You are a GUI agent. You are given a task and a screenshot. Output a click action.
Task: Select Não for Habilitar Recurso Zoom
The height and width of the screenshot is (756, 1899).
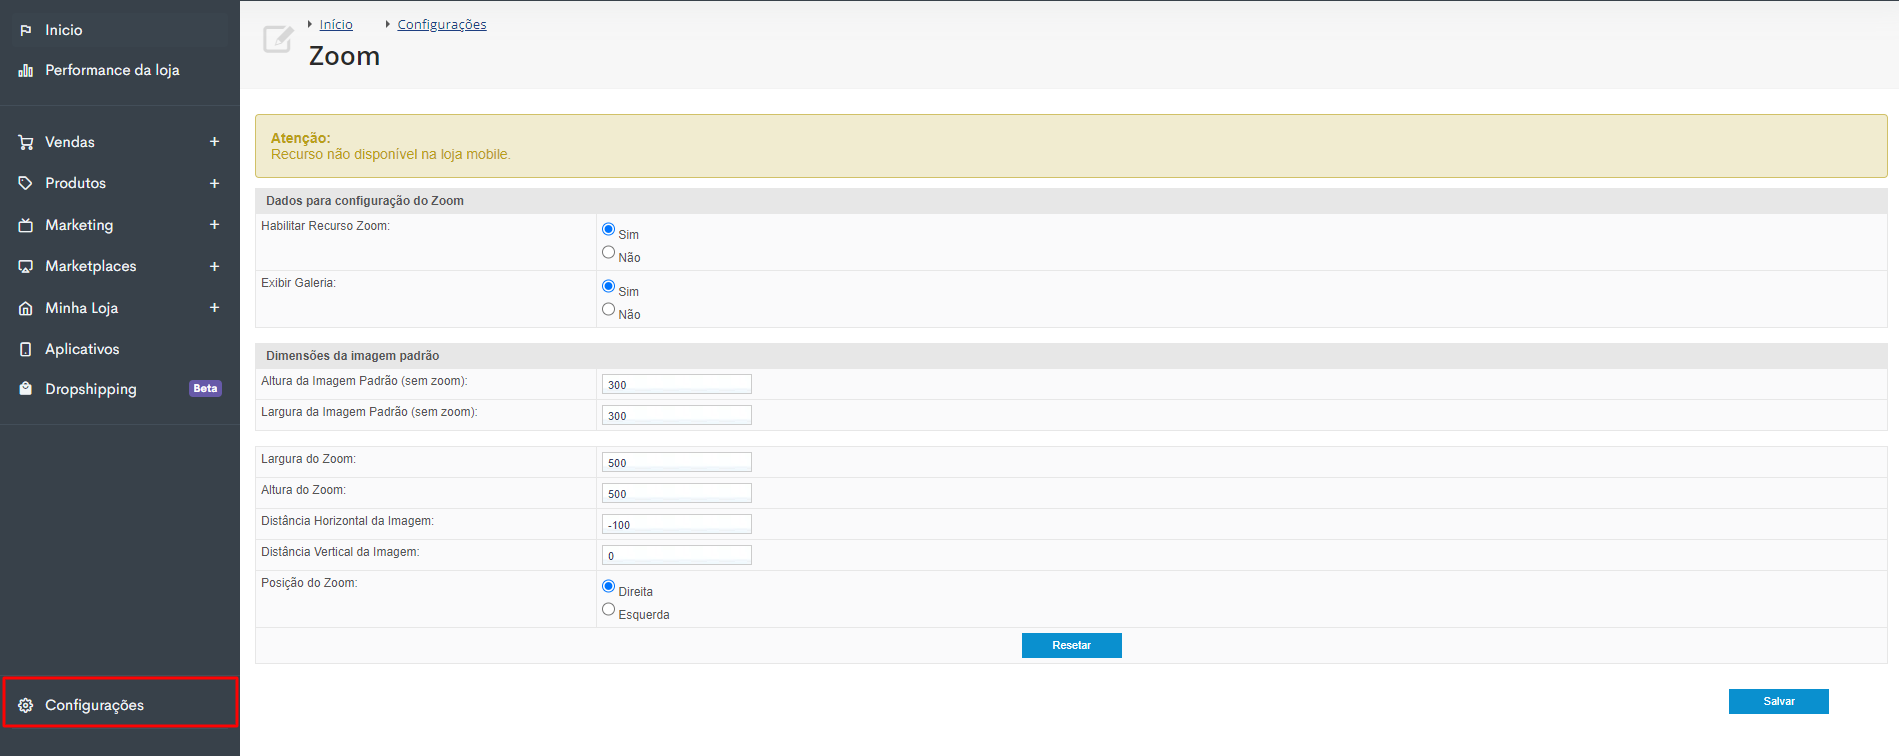tap(608, 253)
